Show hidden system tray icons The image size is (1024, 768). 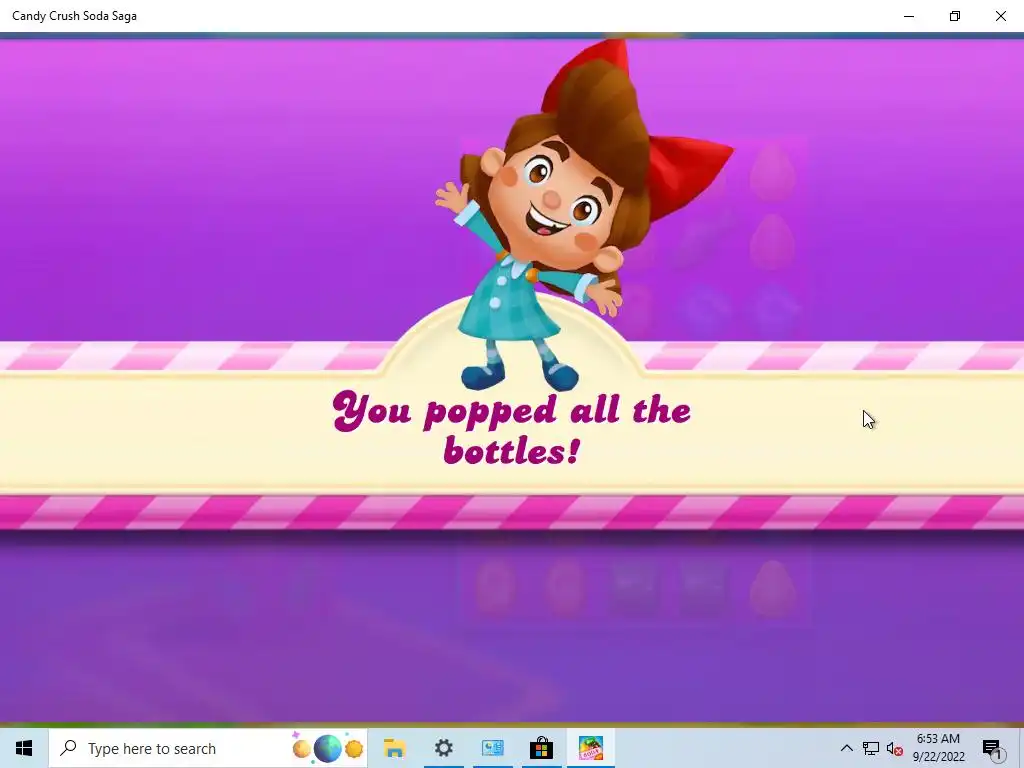click(846, 748)
